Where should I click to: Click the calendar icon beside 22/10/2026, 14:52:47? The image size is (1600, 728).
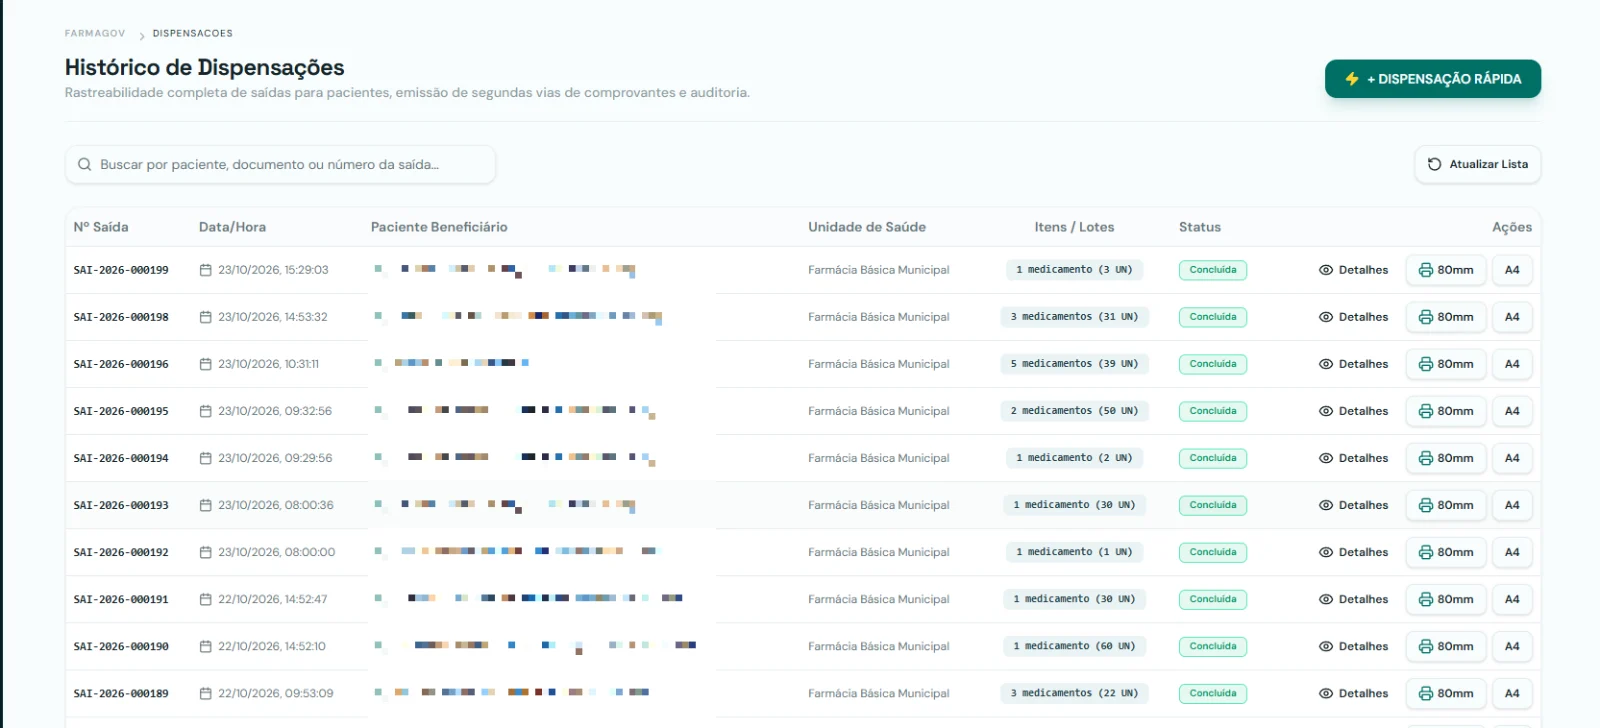click(205, 599)
